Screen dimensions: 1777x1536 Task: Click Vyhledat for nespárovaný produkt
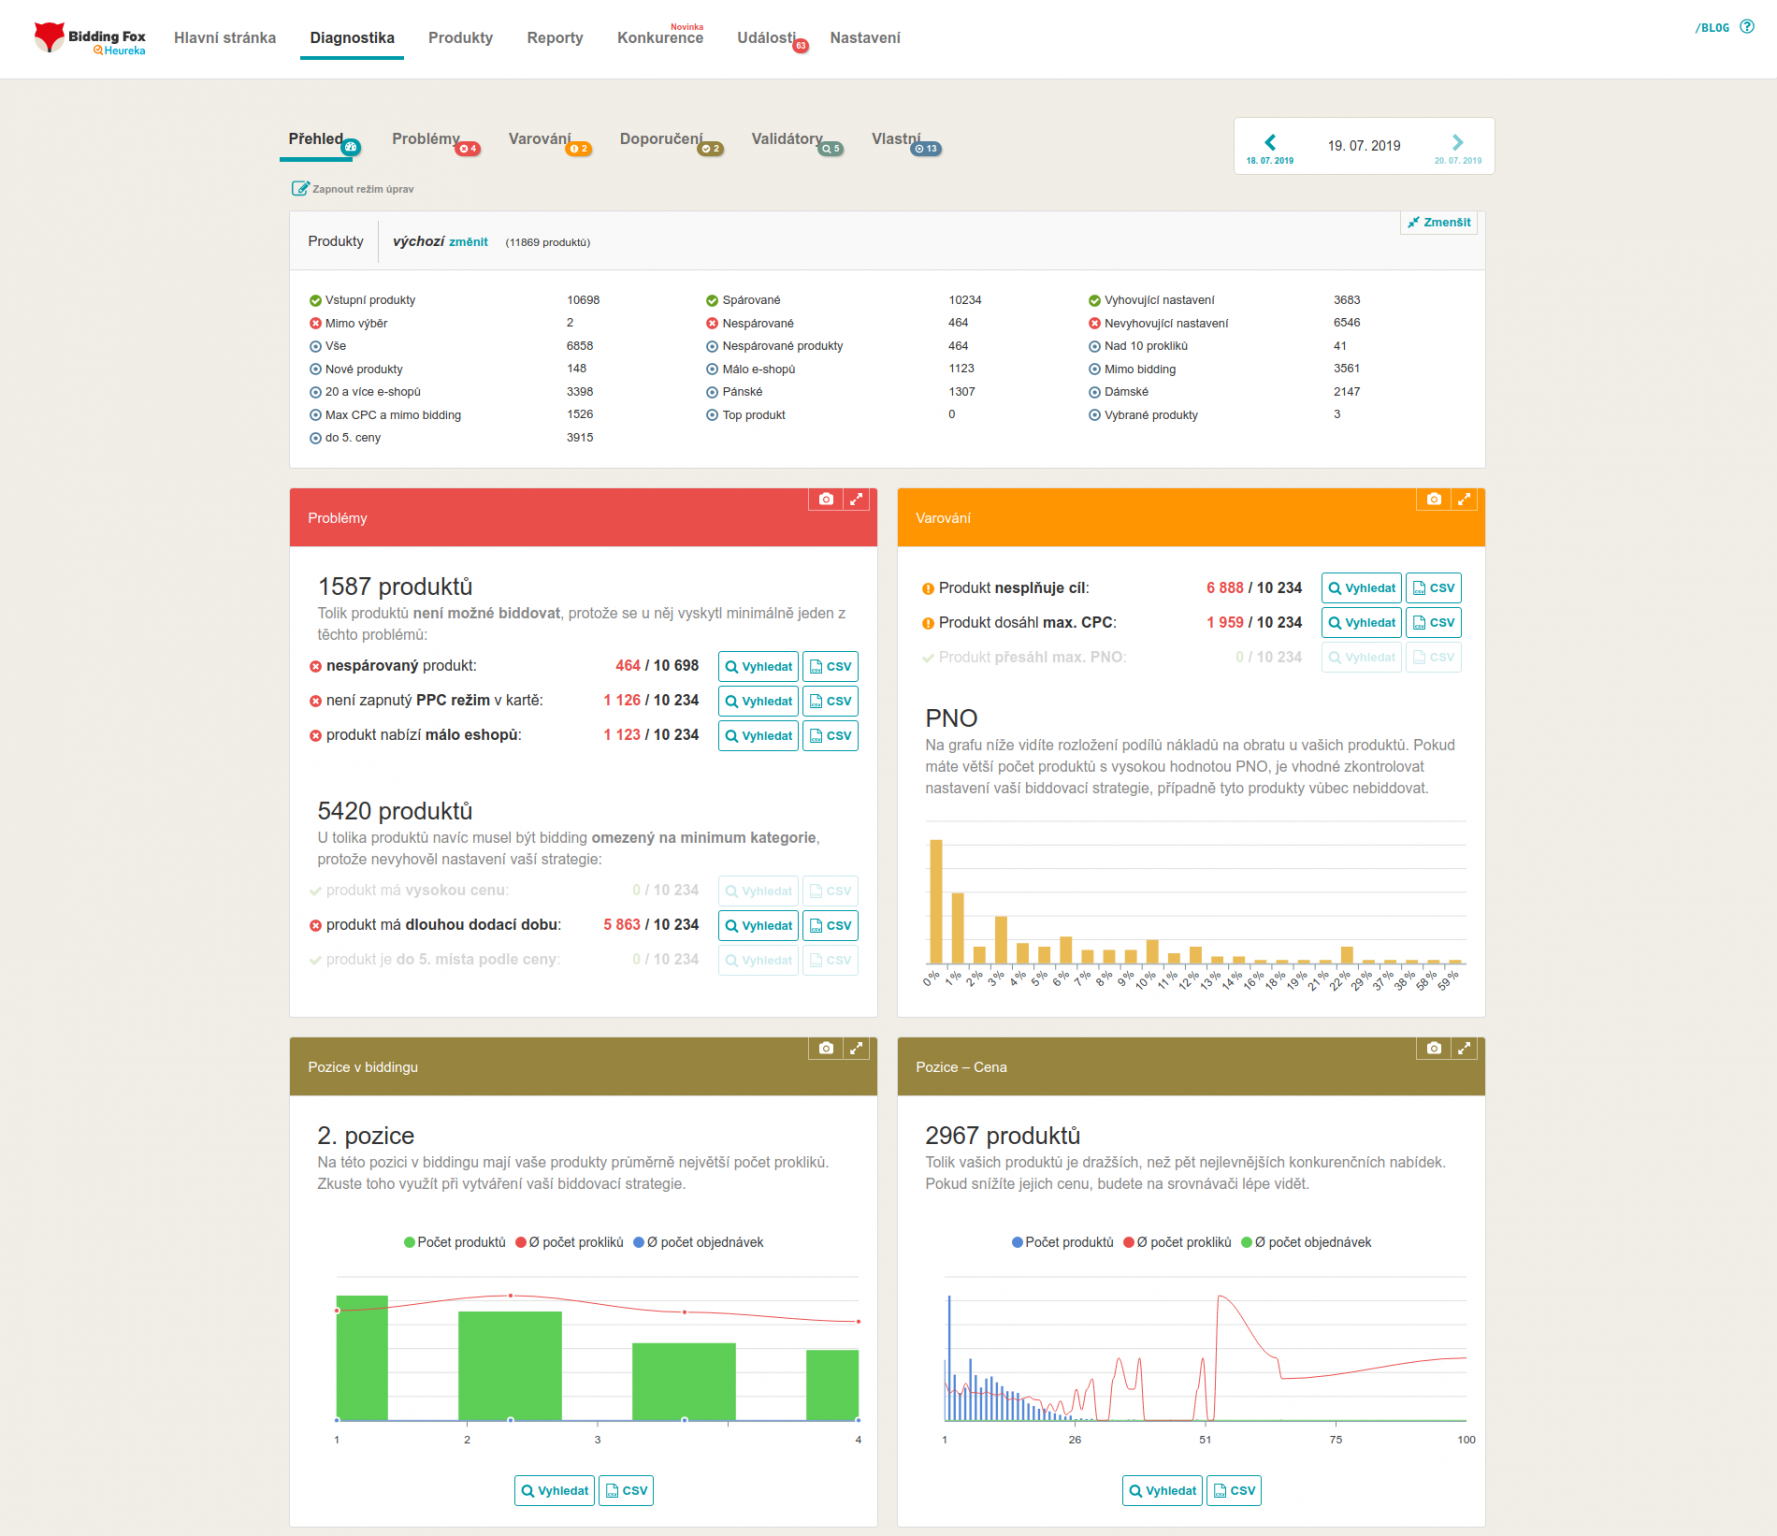coord(758,667)
